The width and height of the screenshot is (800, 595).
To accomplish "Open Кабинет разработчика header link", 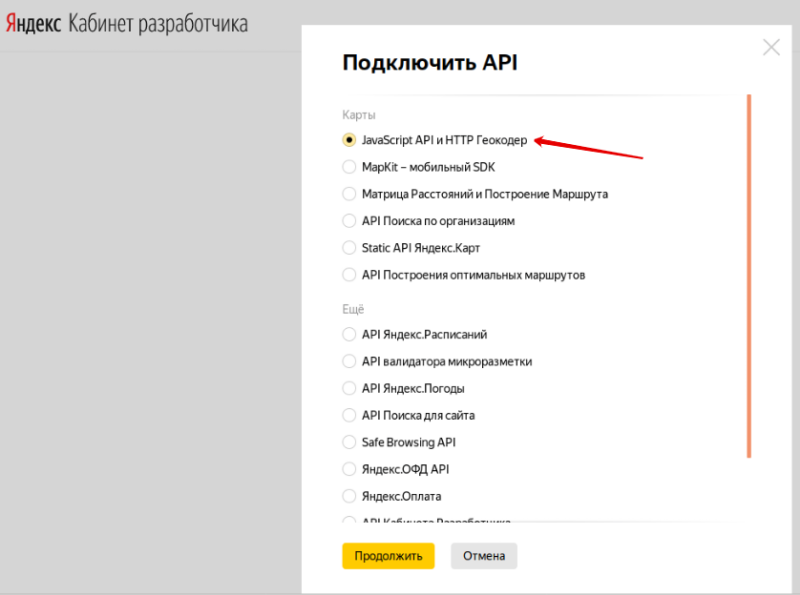I will [x=157, y=24].
